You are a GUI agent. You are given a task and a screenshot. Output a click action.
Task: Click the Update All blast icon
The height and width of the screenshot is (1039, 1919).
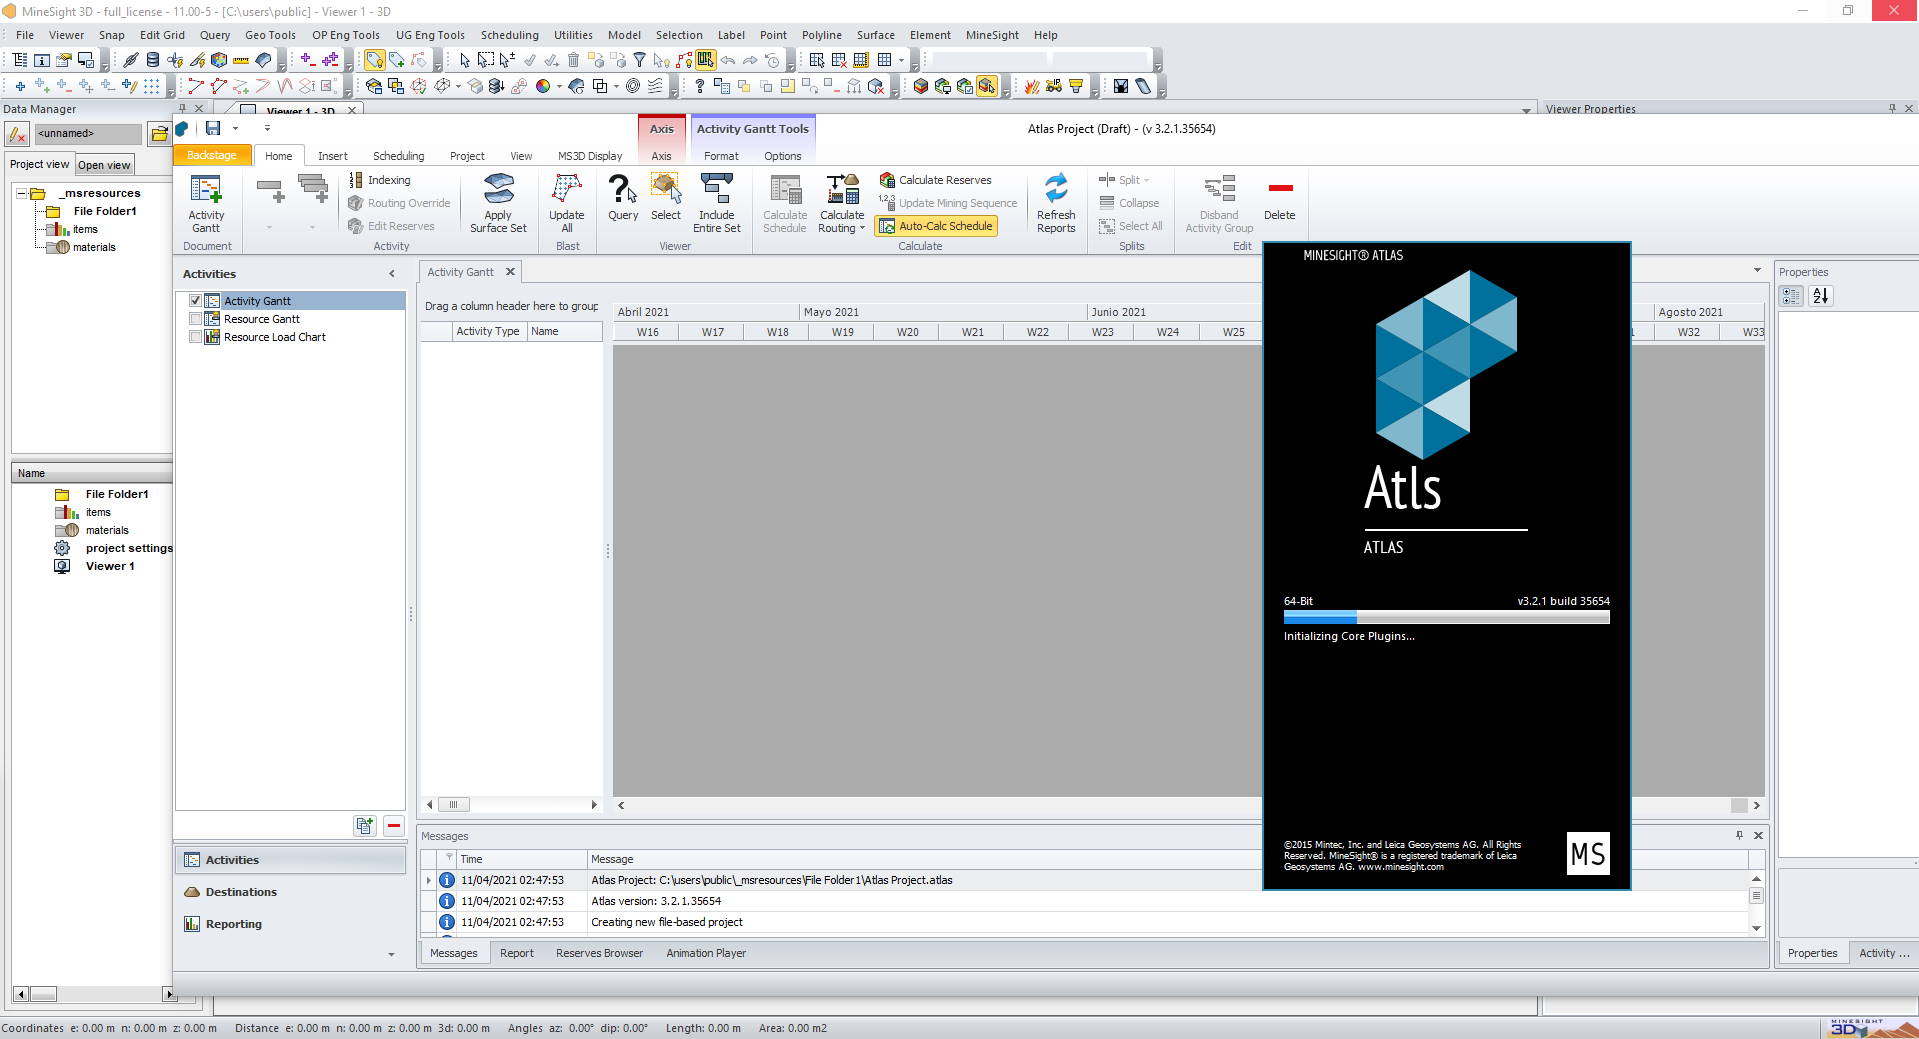[x=567, y=189]
